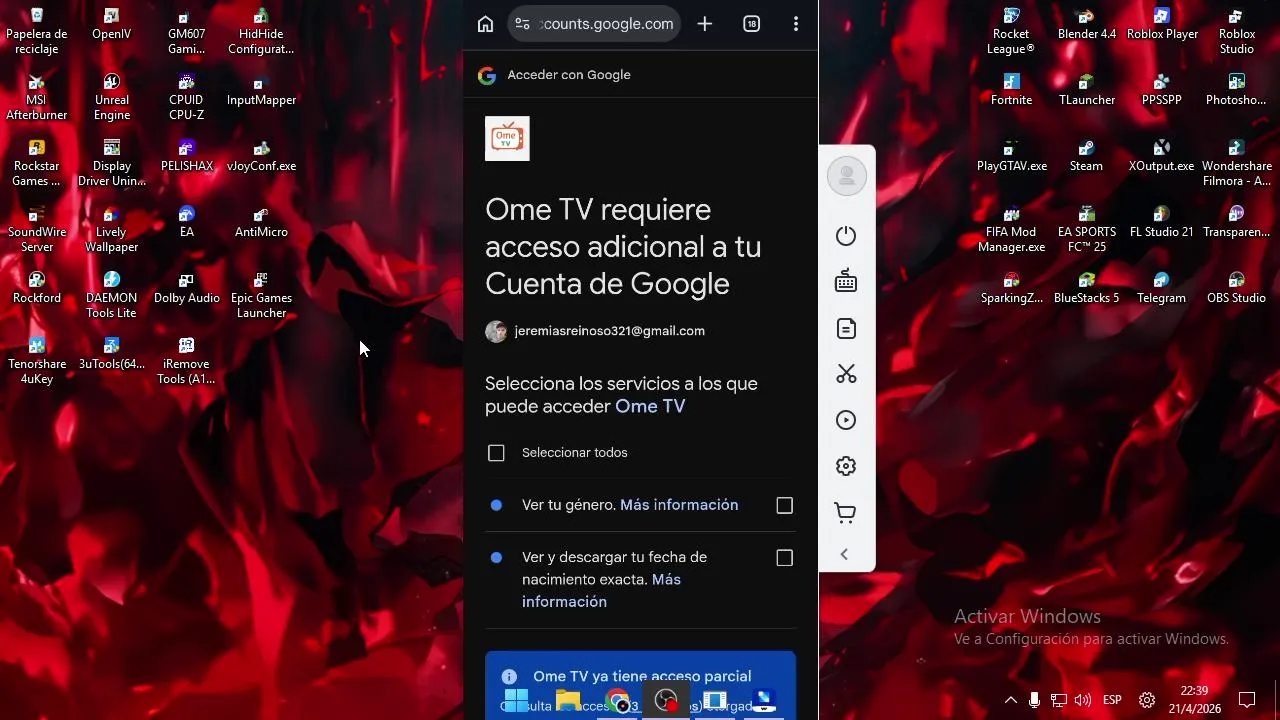Open File Explorer from the taskbar
Screen dimensions: 1280x720
click(568, 702)
